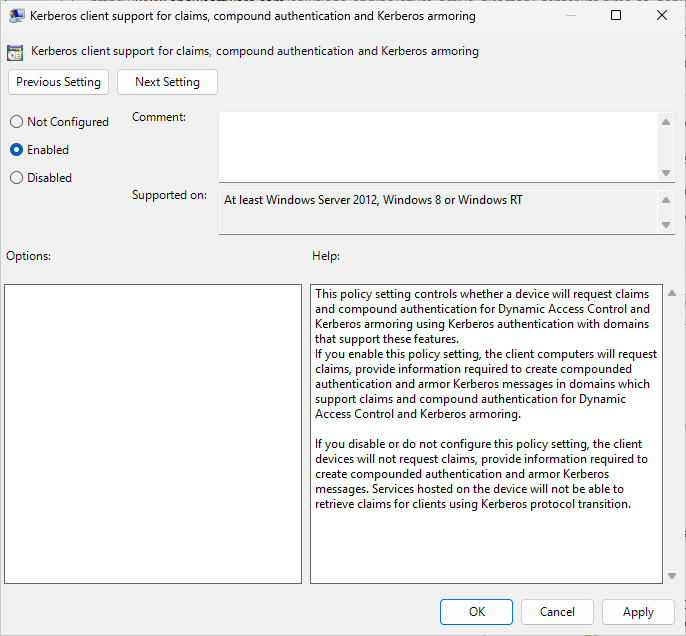The width and height of the screenshot is (686, 636).
Task: Click the Group Policy title bar icon
Action: (x=16, y=16)
